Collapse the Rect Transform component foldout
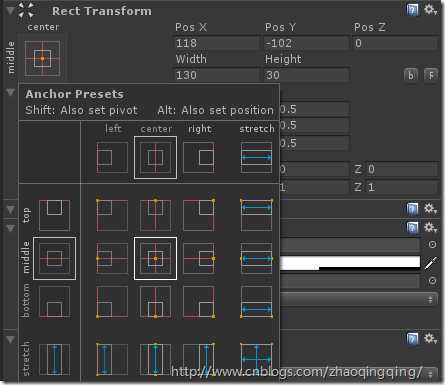 10,10
